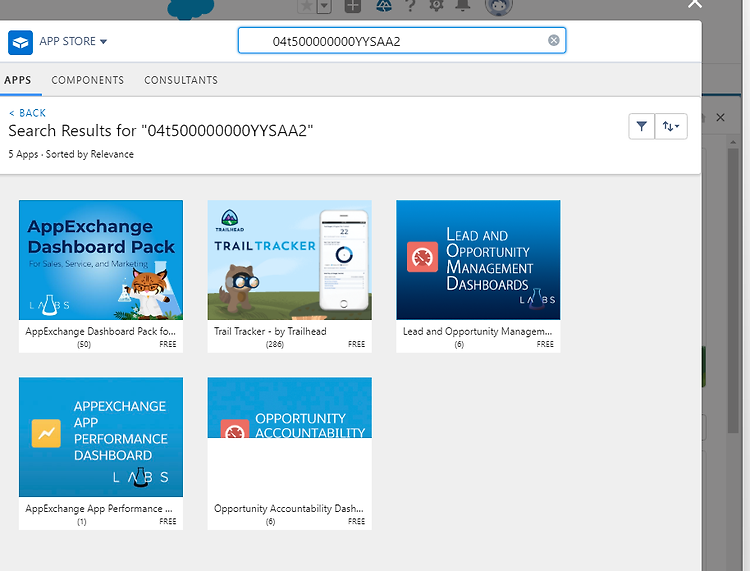750x571 pixels.
Task: Click the 'Opportunity Accountability Dash...' title
Action: pos(288,508)
